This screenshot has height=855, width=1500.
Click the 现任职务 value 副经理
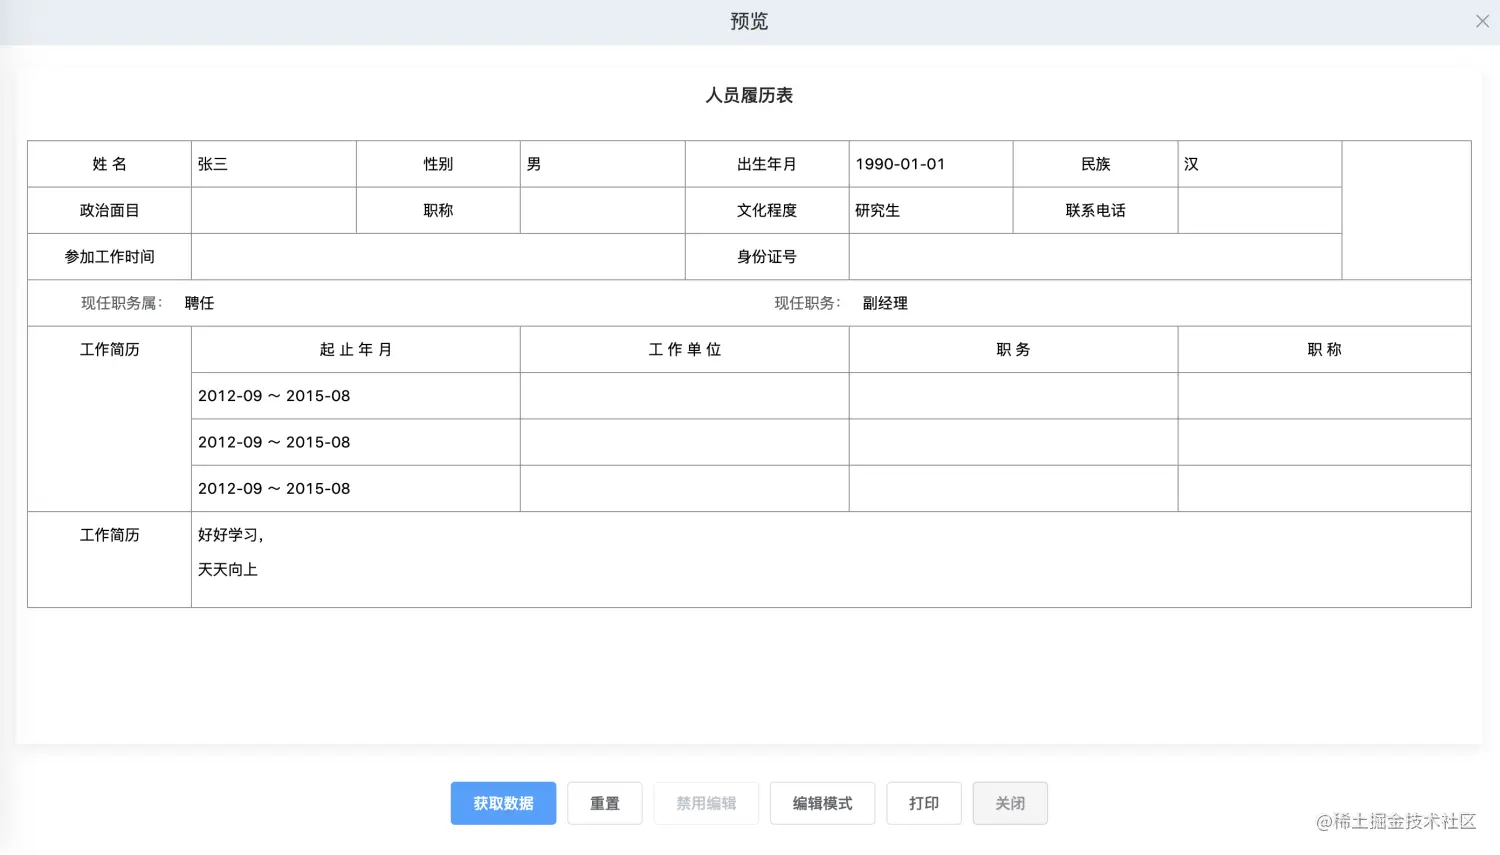point(885,303)
